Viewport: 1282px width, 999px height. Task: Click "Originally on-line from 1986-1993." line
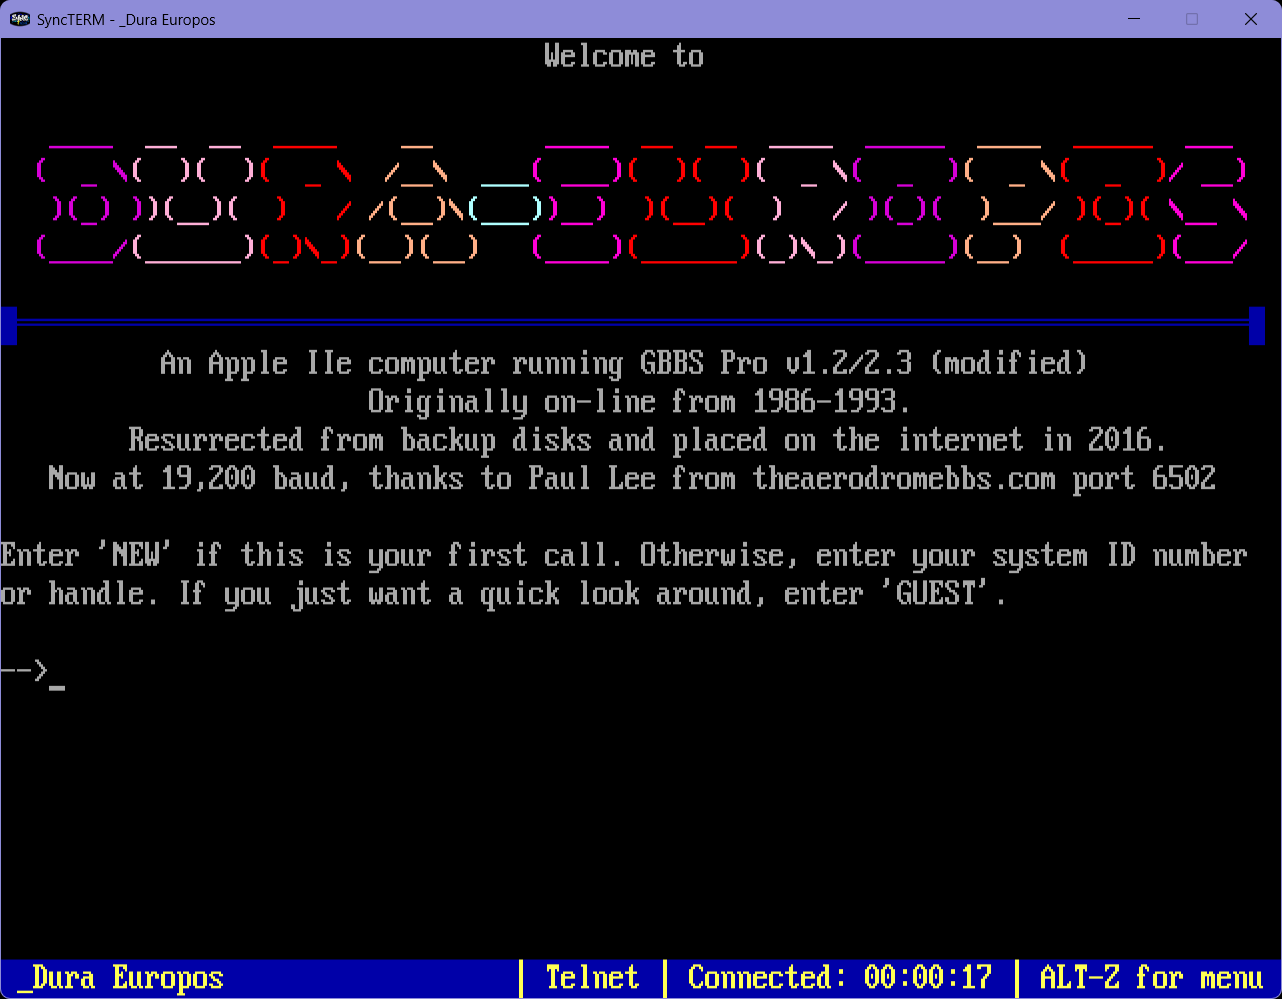point(640,402)
